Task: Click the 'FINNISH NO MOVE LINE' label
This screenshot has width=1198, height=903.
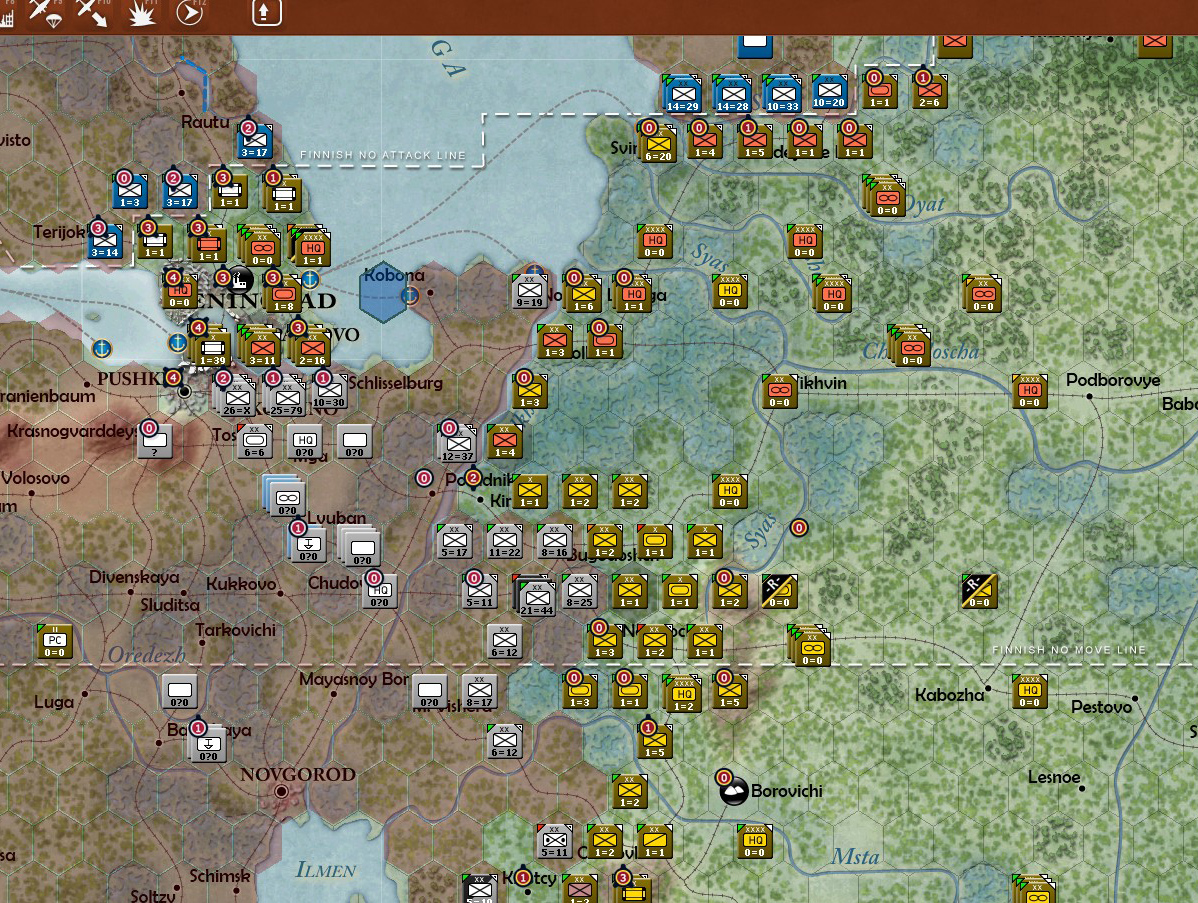Action: click(x=1069, y=649)
